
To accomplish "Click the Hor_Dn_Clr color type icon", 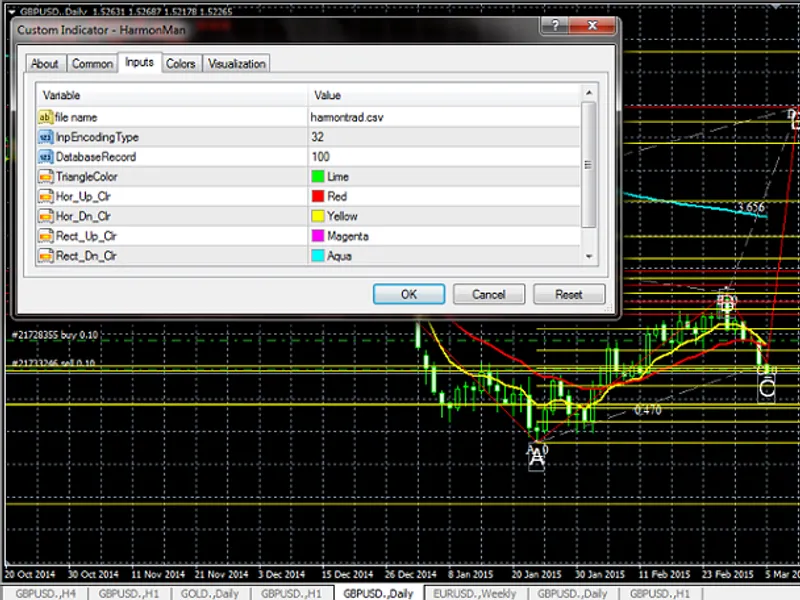I will tap(45, 216).
